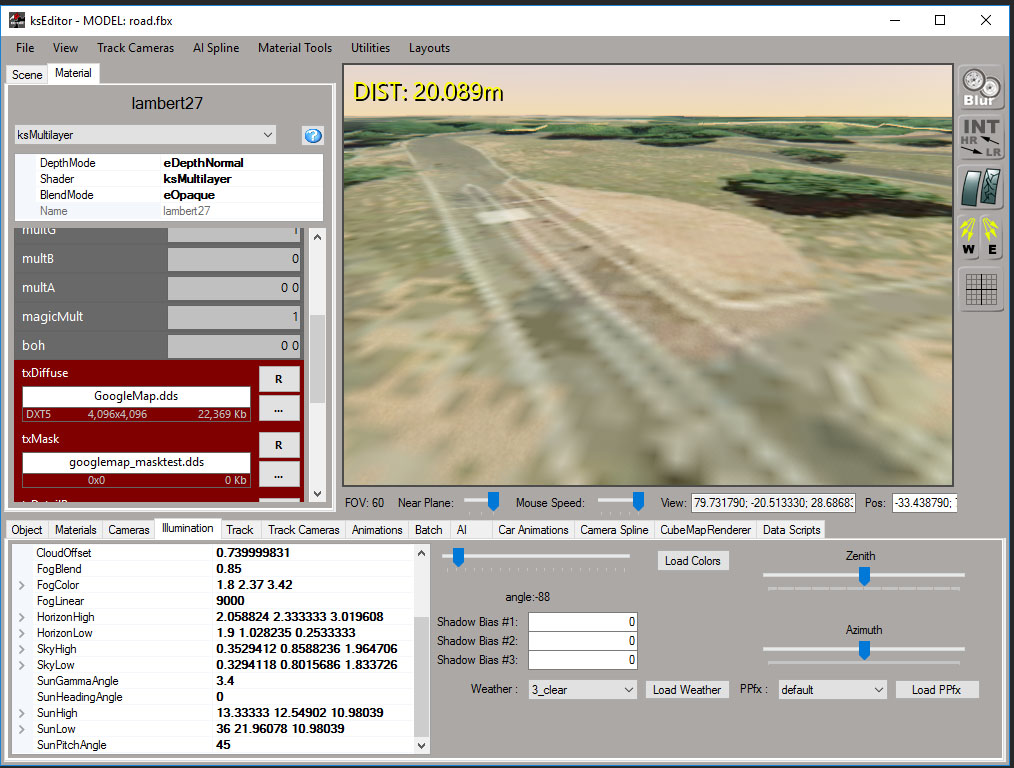Toggle the W E lights icon
The width and height of the screenshot is (1014, 768).
980,237
